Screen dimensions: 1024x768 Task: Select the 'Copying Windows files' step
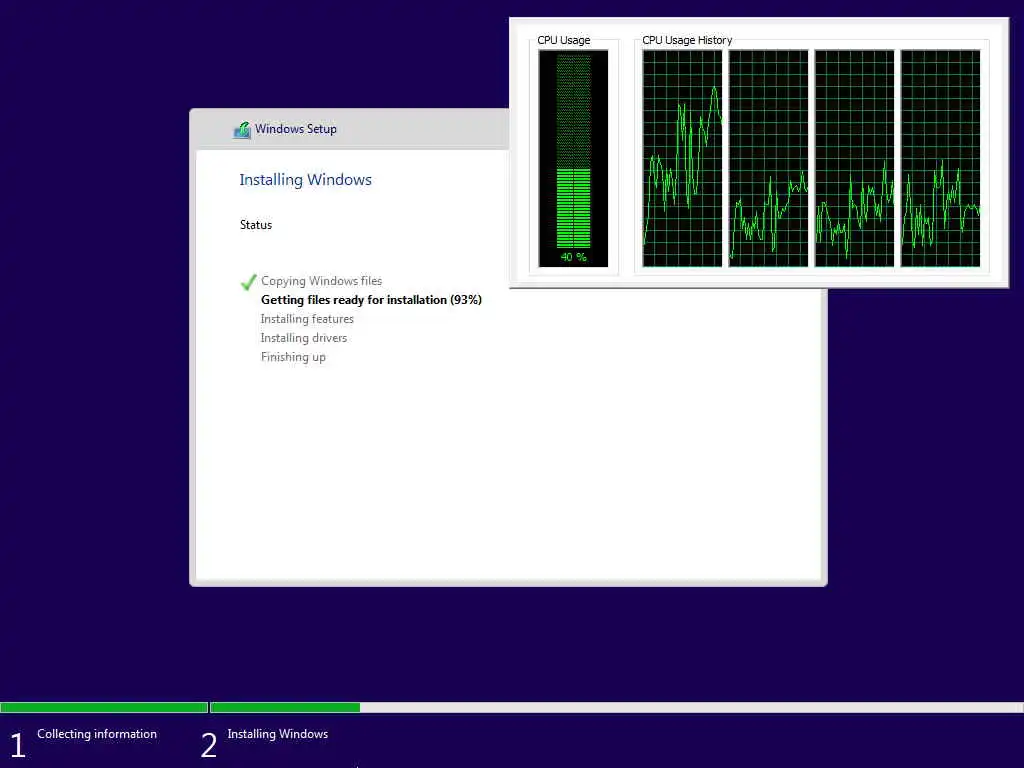[321, 281]
